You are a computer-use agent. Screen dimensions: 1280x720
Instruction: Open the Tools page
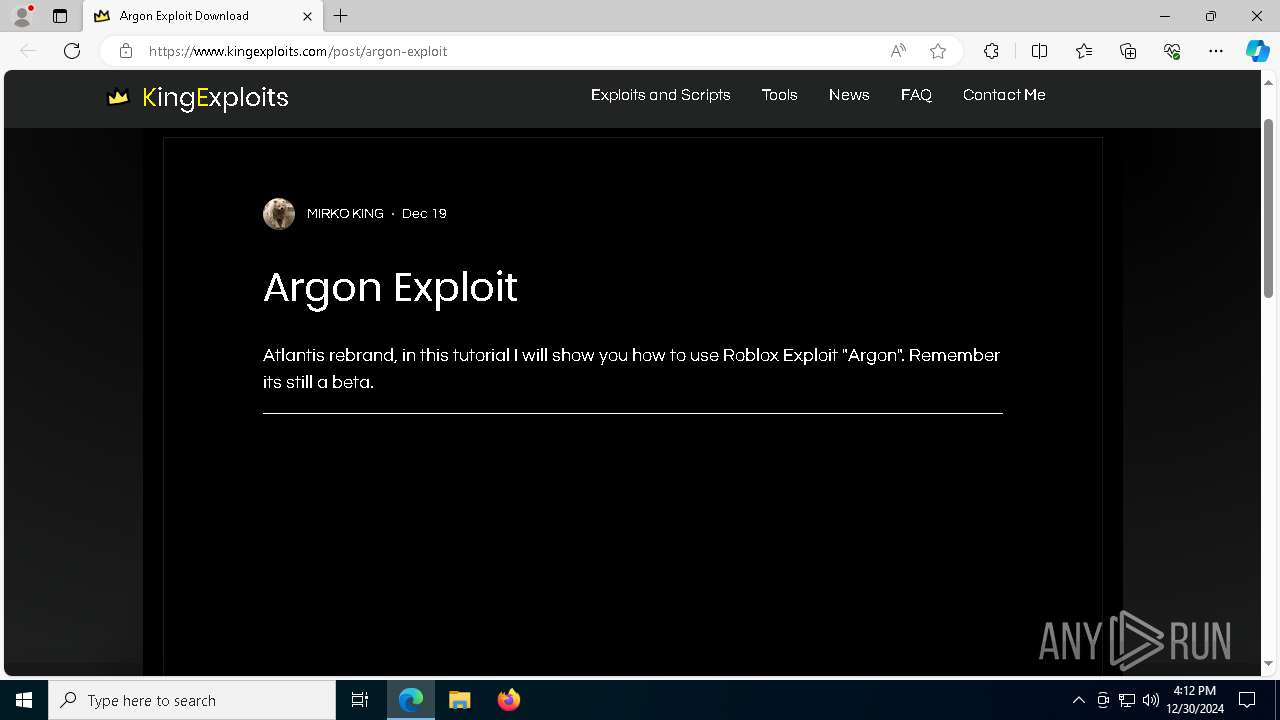pyautogui.click(x=779, y=95)
